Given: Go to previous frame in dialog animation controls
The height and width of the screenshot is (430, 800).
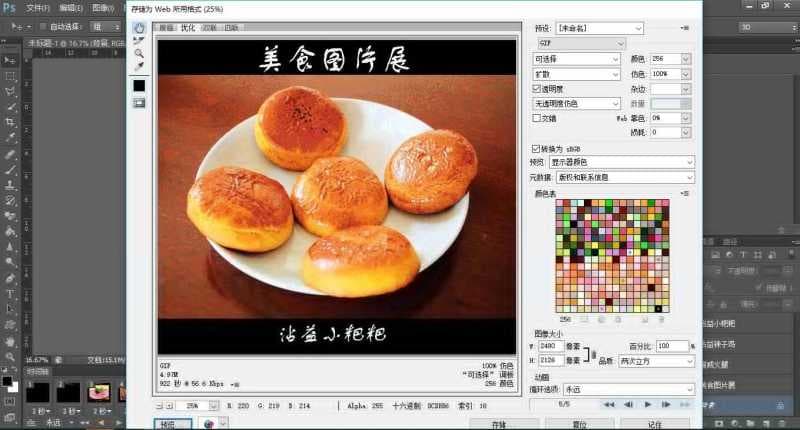Looking at the screenshot, I should [628, 404].
